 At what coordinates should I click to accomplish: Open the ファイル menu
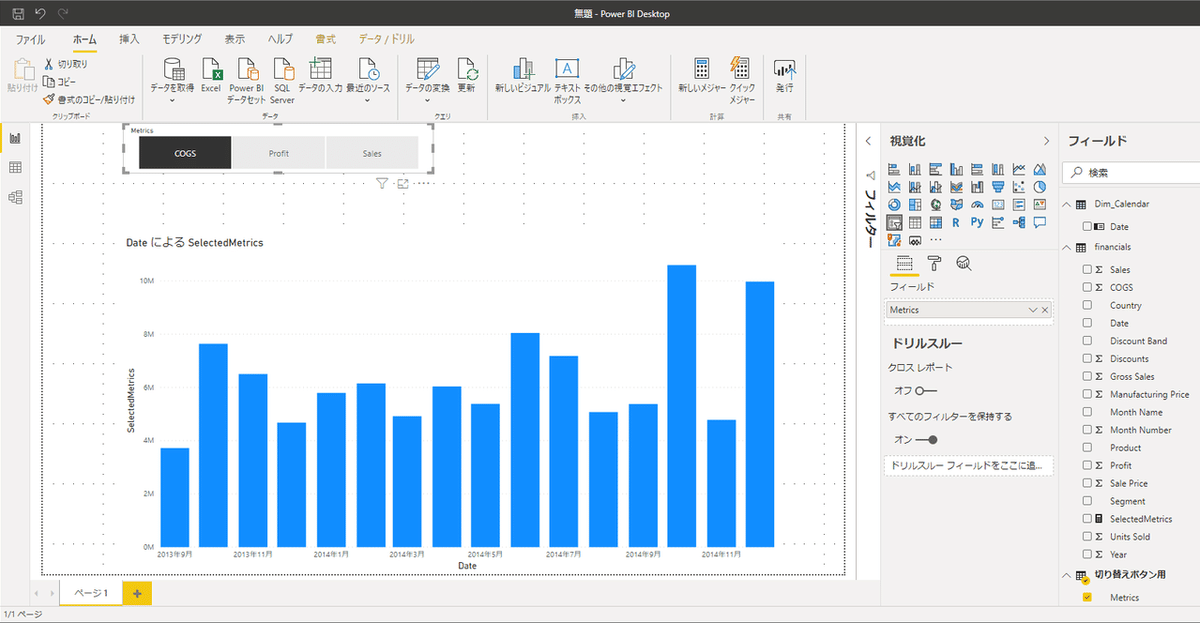pyautogui.click(x=30, y=39)
